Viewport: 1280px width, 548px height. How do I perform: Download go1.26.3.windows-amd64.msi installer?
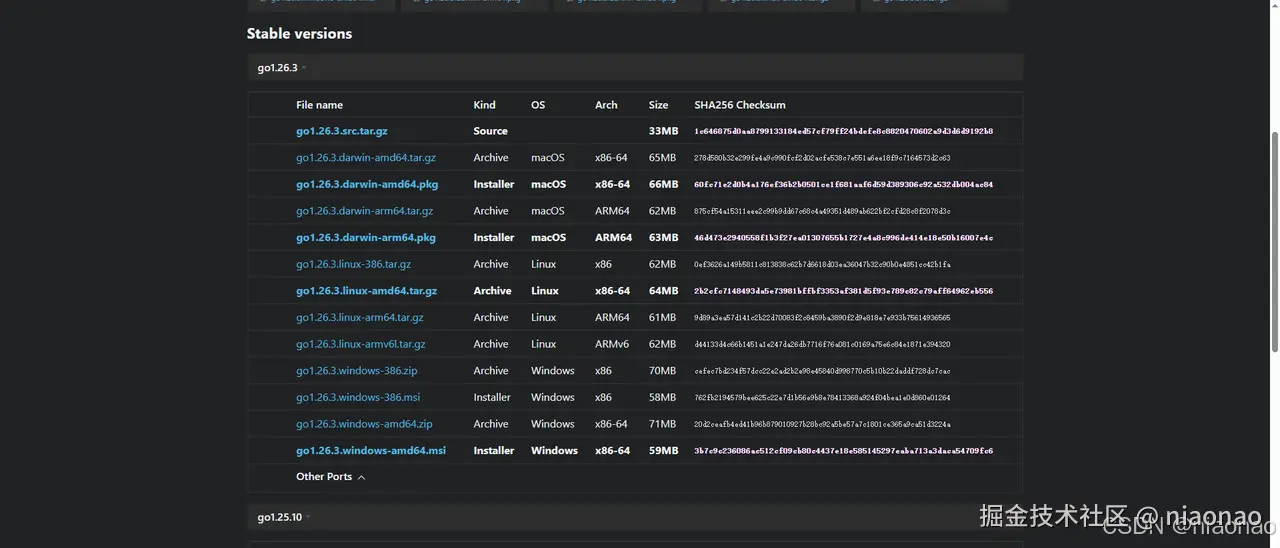pos(371,451)
